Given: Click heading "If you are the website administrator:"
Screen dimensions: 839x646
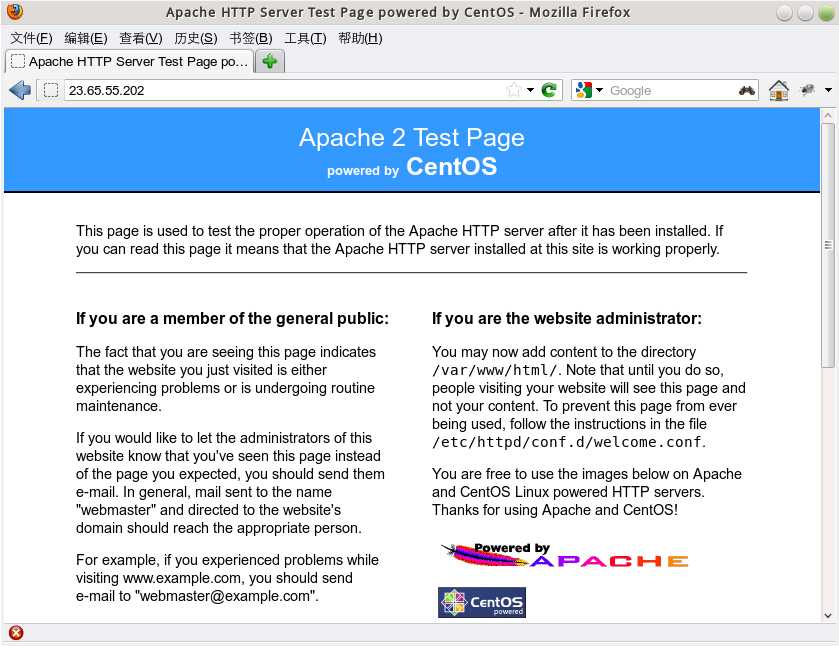Looking at the screenshot, I should (567, 318).
